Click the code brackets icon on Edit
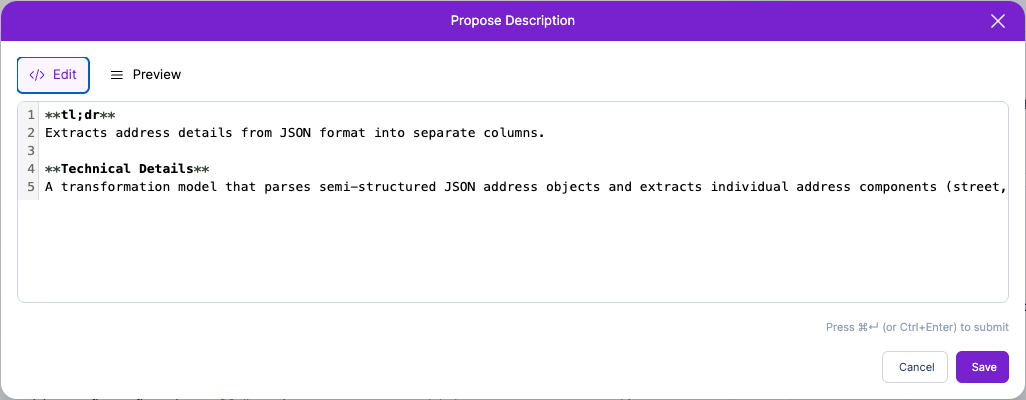This screenshot has width=1026, height=400. 37,75
